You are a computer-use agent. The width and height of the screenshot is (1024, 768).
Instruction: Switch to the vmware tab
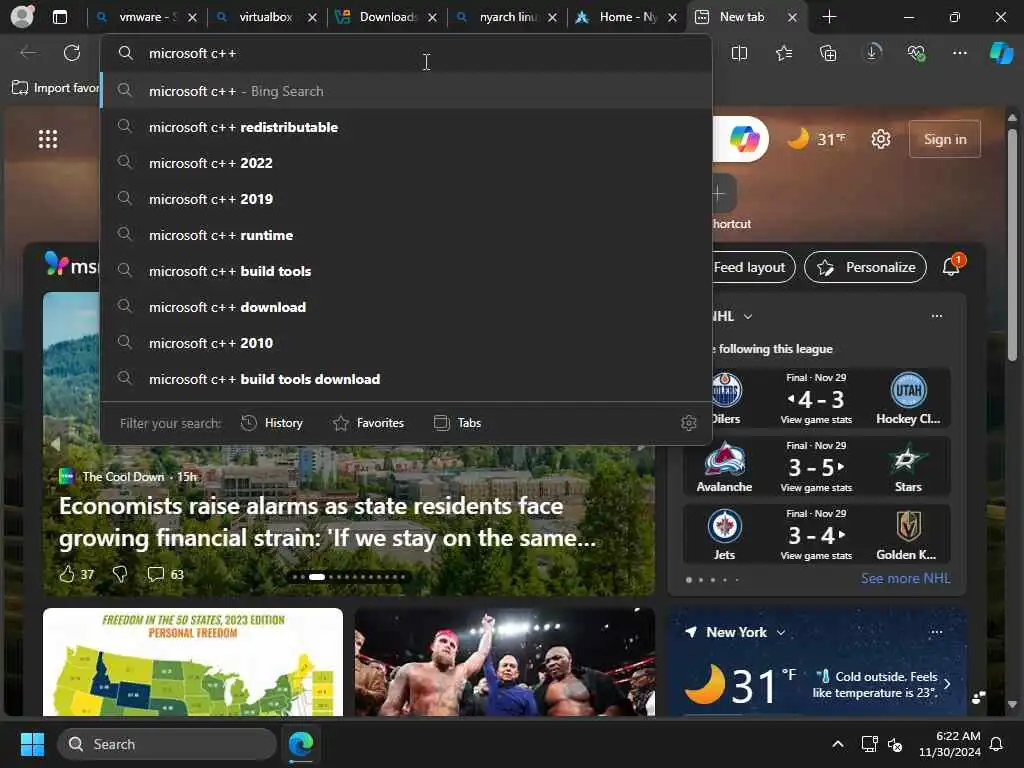pos(147,17)
